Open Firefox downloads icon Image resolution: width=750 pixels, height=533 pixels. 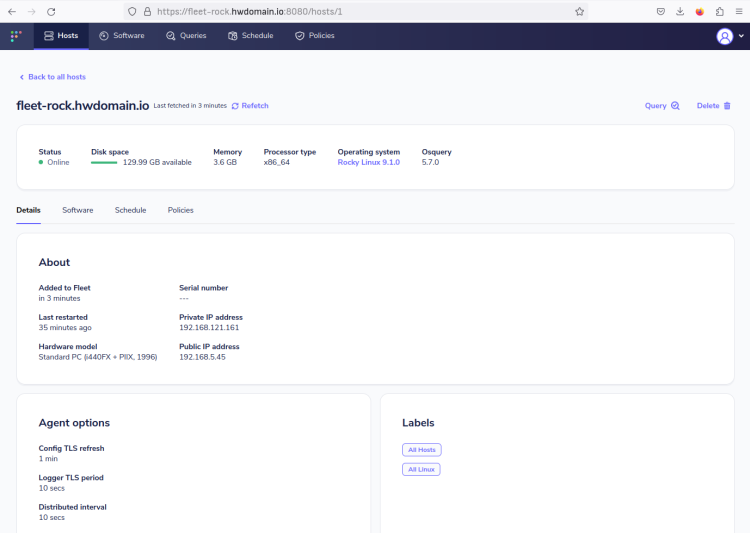tap(680, 11)
